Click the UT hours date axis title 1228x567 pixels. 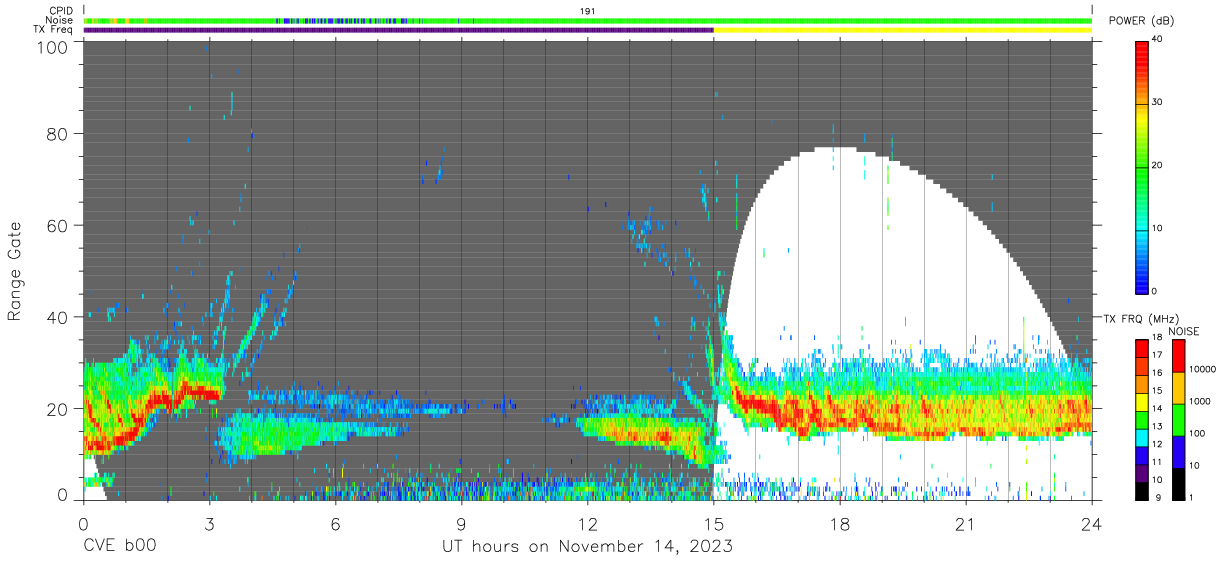[x=587, y=547]
